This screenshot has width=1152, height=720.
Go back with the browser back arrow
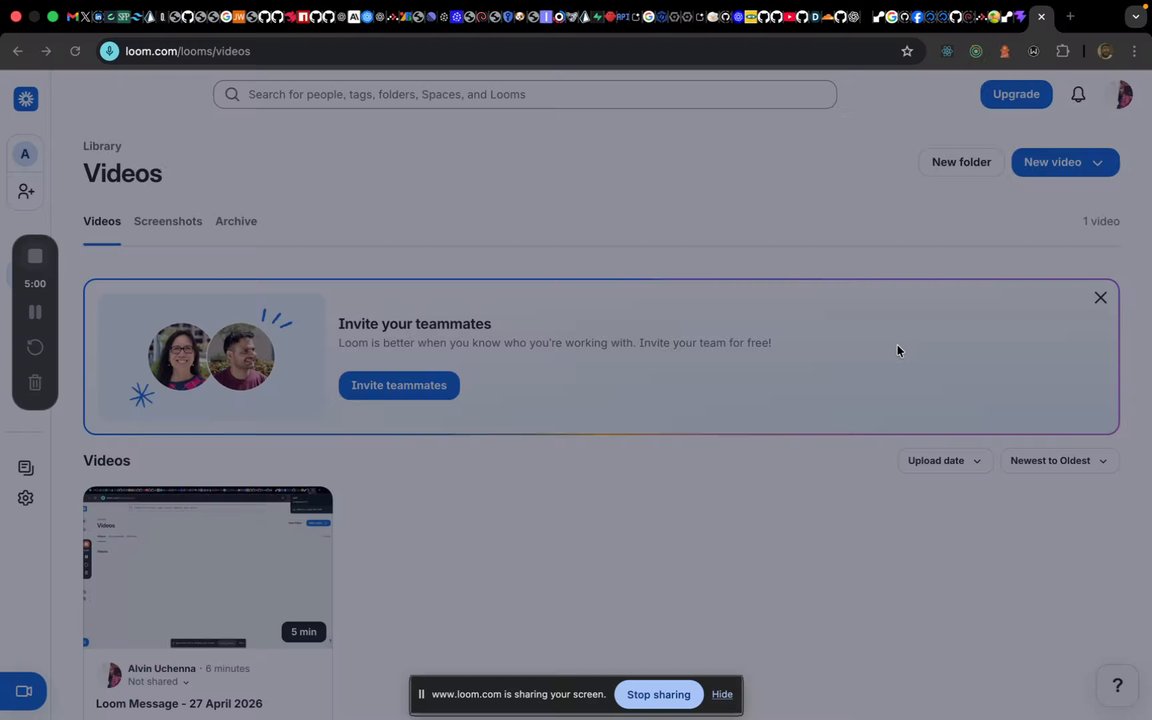pos(18,51)
